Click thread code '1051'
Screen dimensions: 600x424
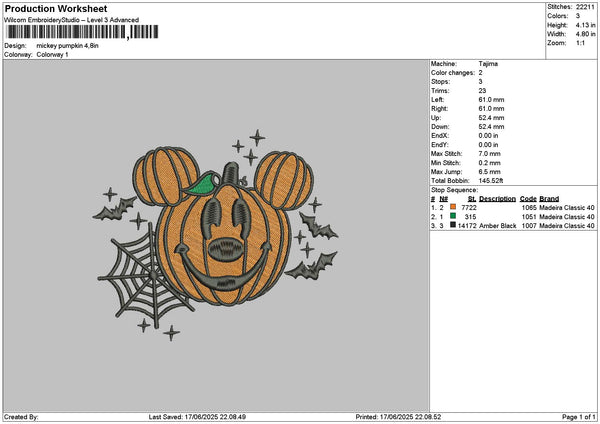[x=529, y=217]
